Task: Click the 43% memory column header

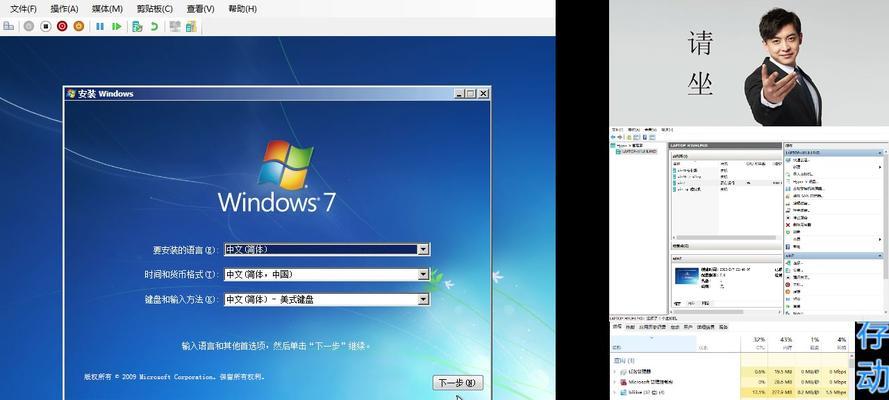Action: click(781, 343)
